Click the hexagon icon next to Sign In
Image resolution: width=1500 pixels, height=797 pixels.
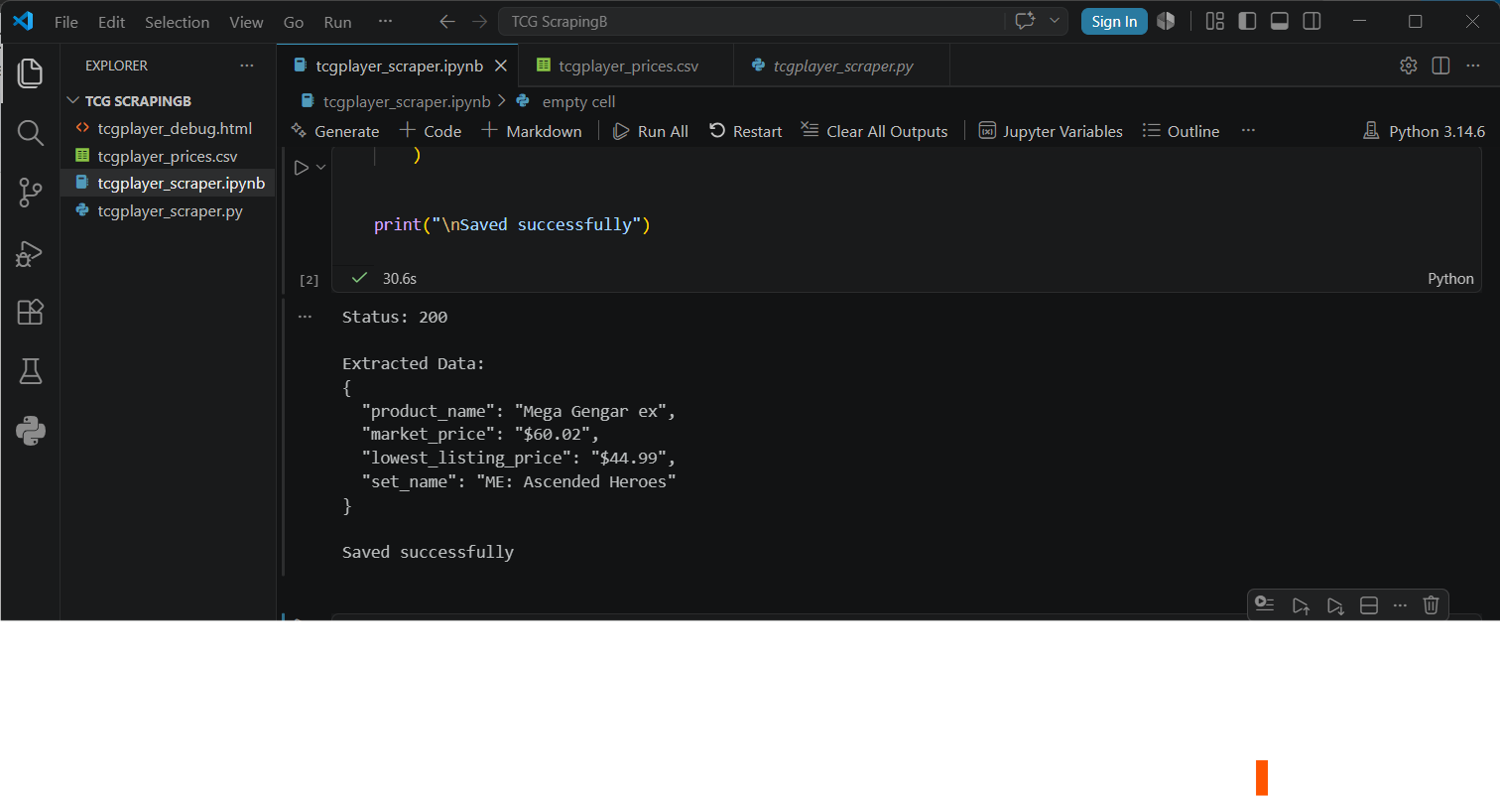tap(1165, 21)
